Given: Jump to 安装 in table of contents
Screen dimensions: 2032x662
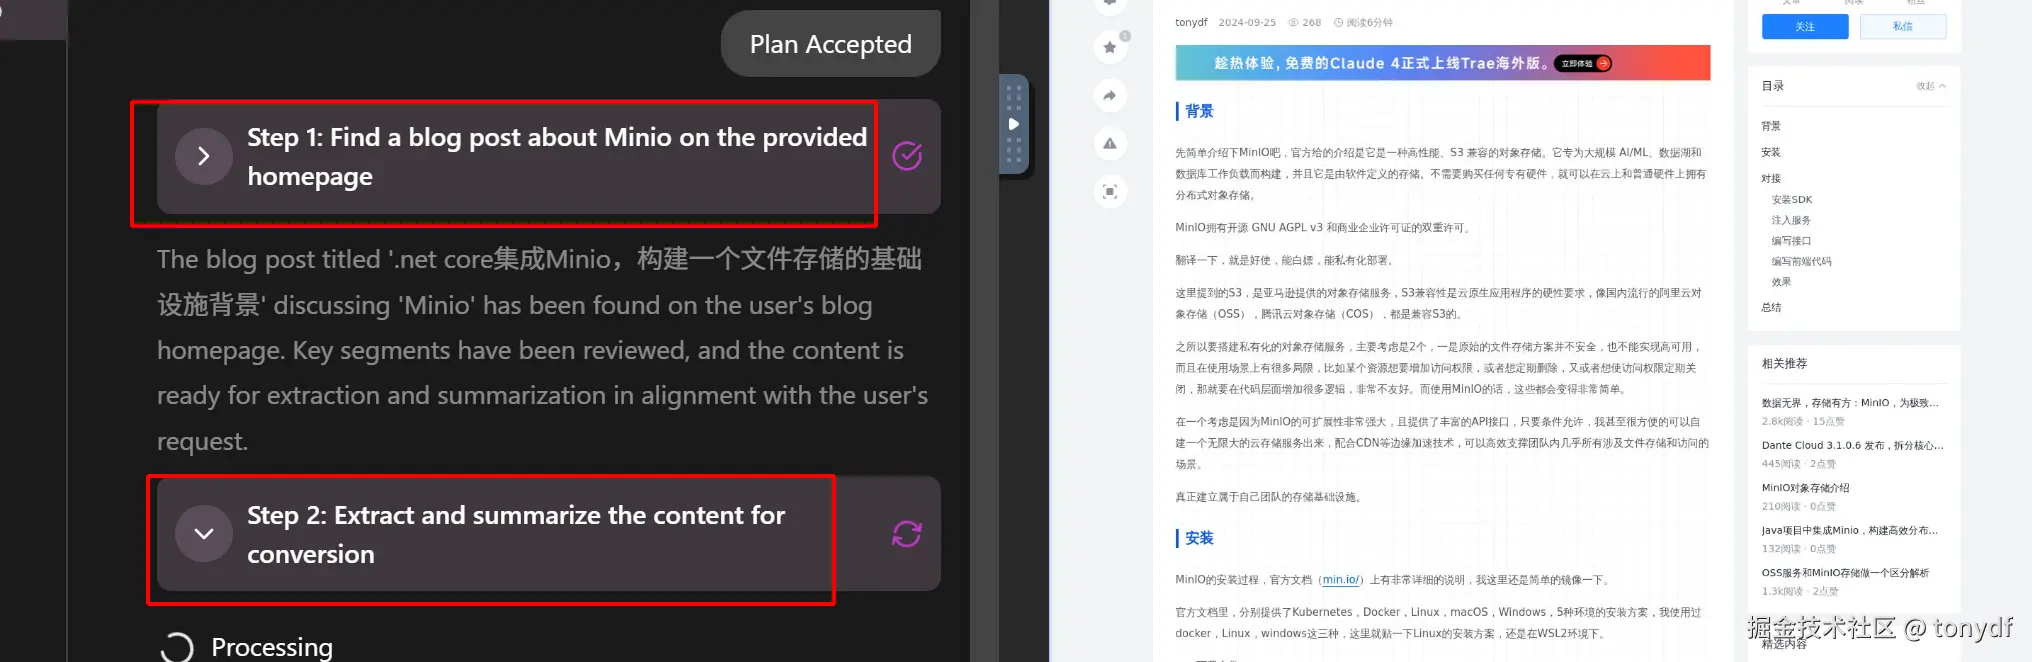Looking at the screenshot, I should point(1771,152).
